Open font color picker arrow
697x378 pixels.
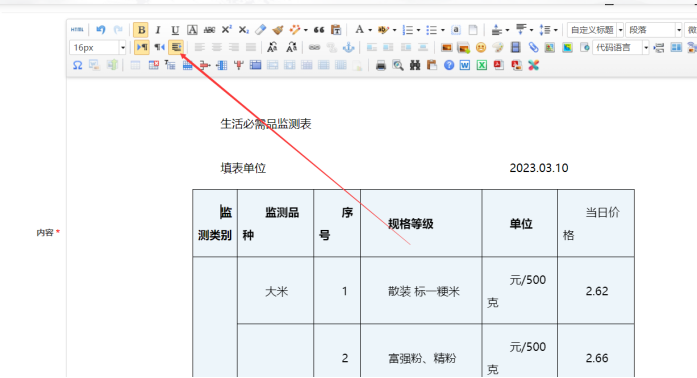point(370,30)
